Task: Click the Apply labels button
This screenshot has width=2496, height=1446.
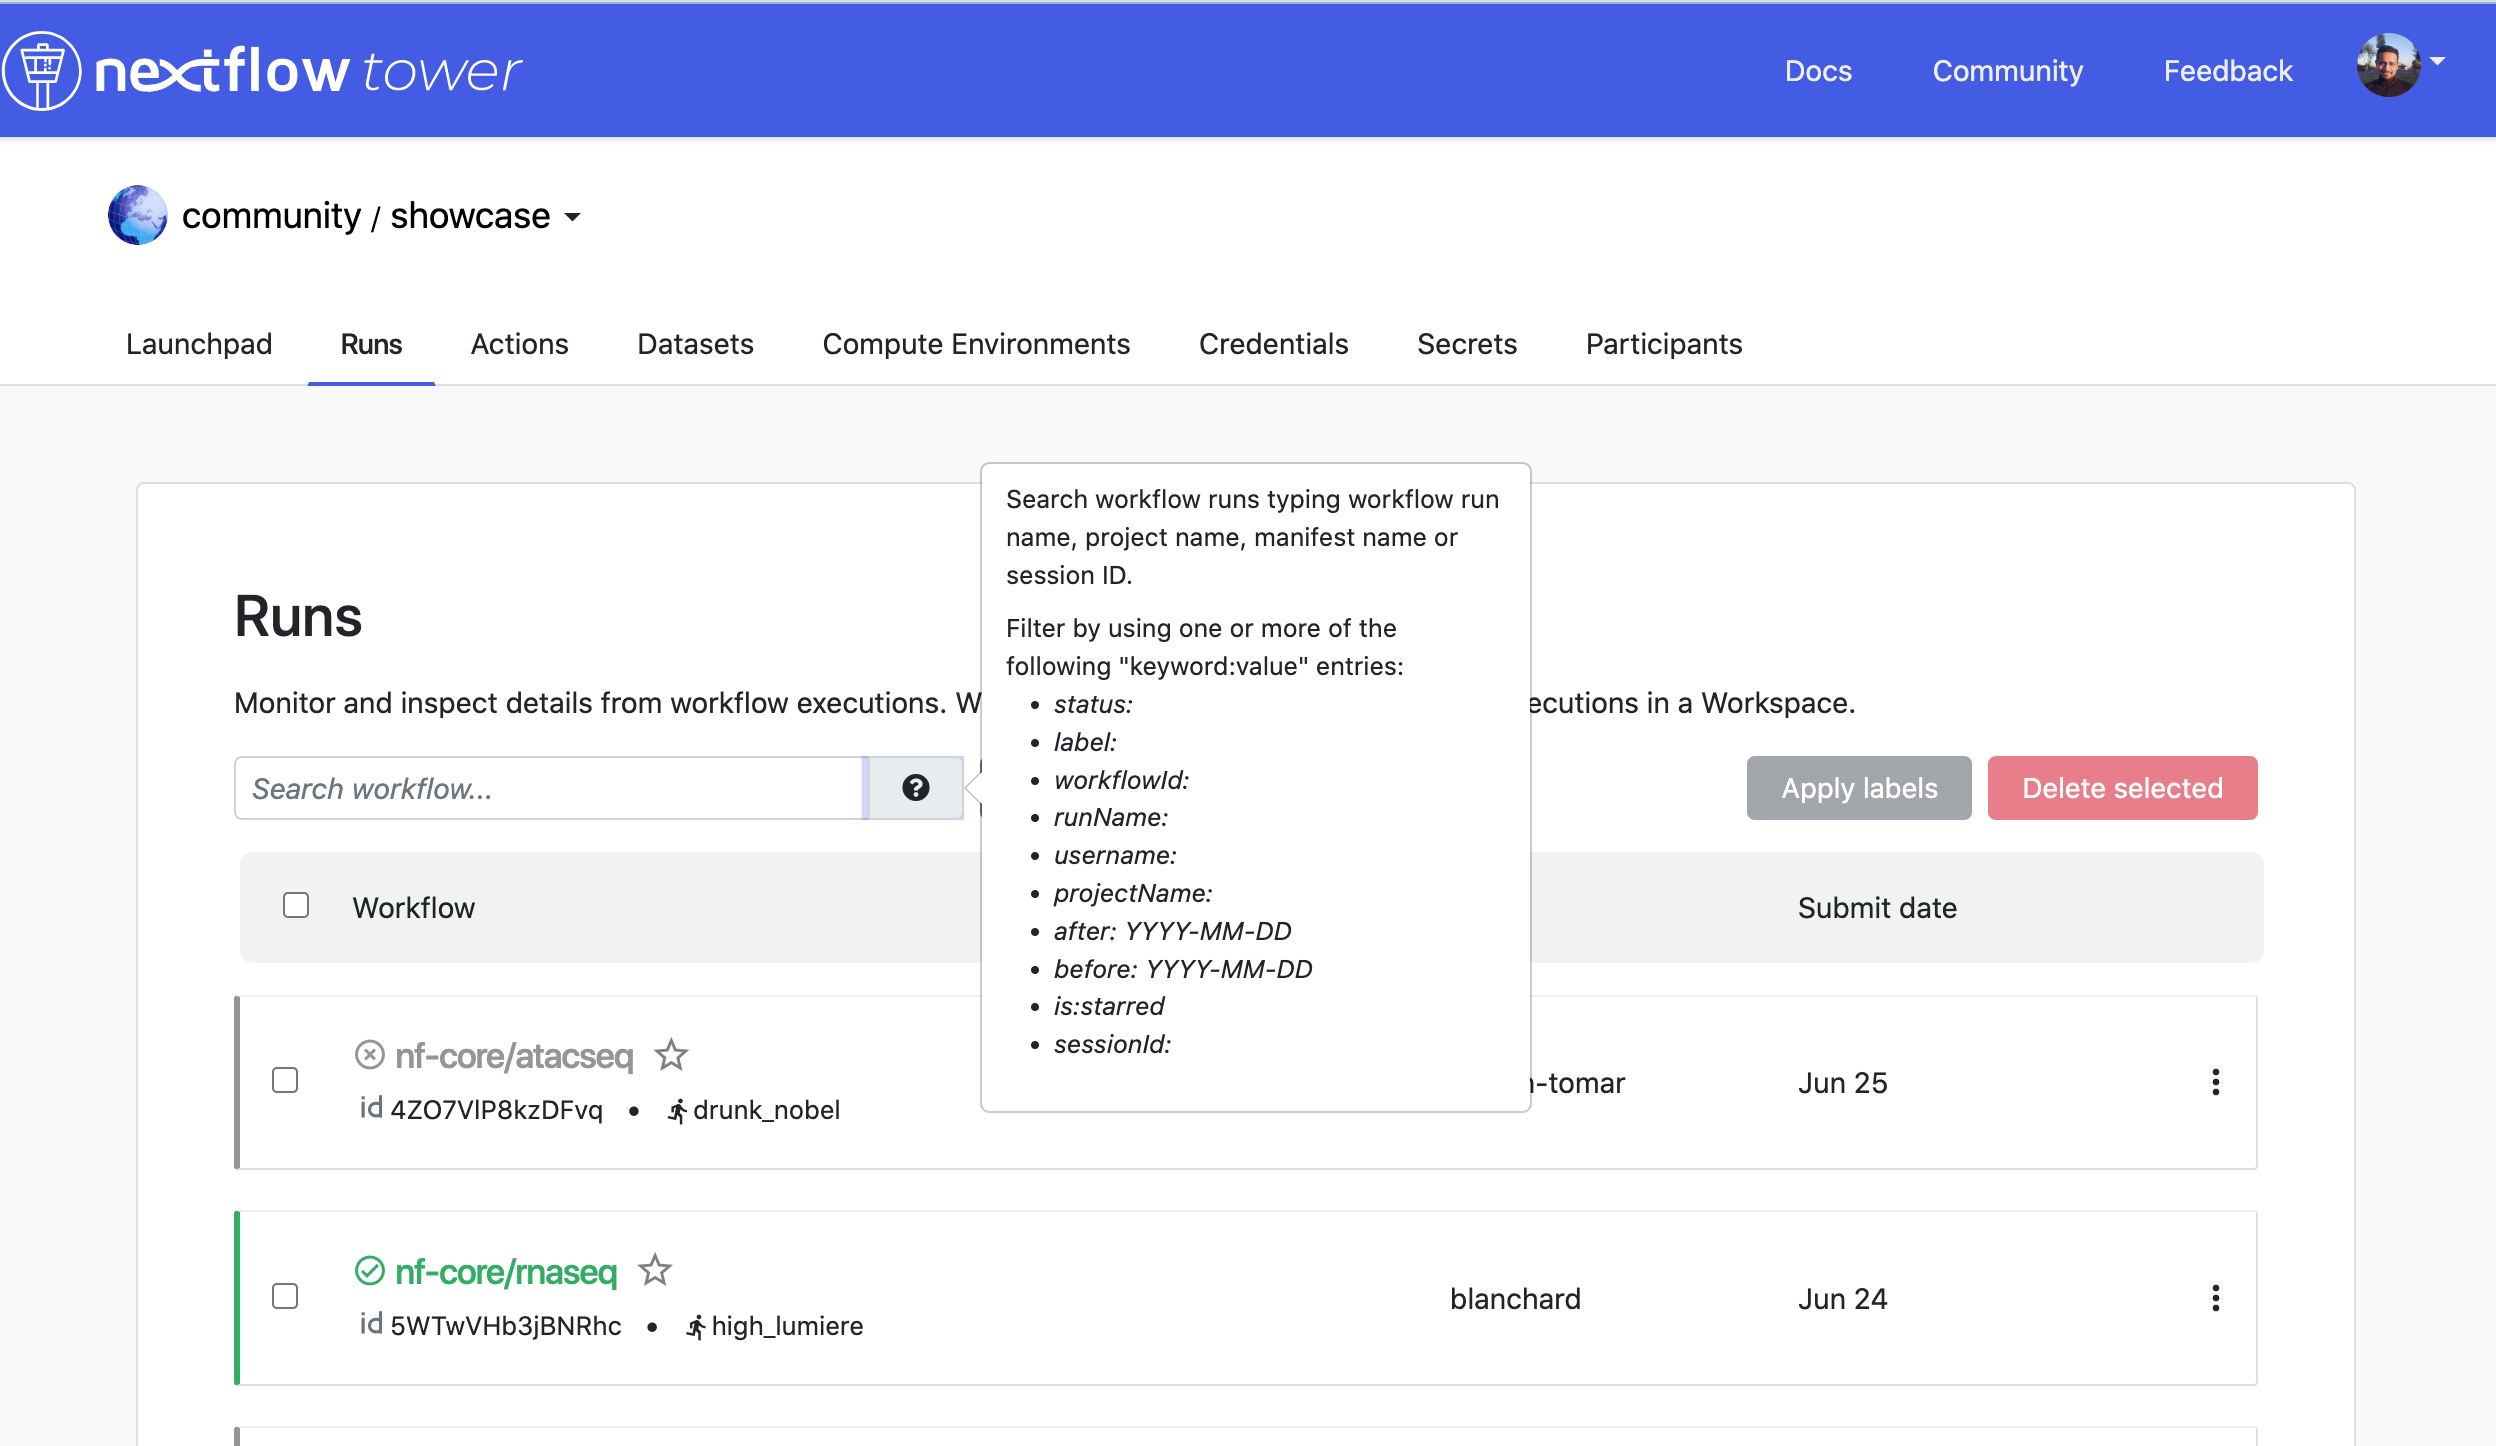Action: 1859,788
